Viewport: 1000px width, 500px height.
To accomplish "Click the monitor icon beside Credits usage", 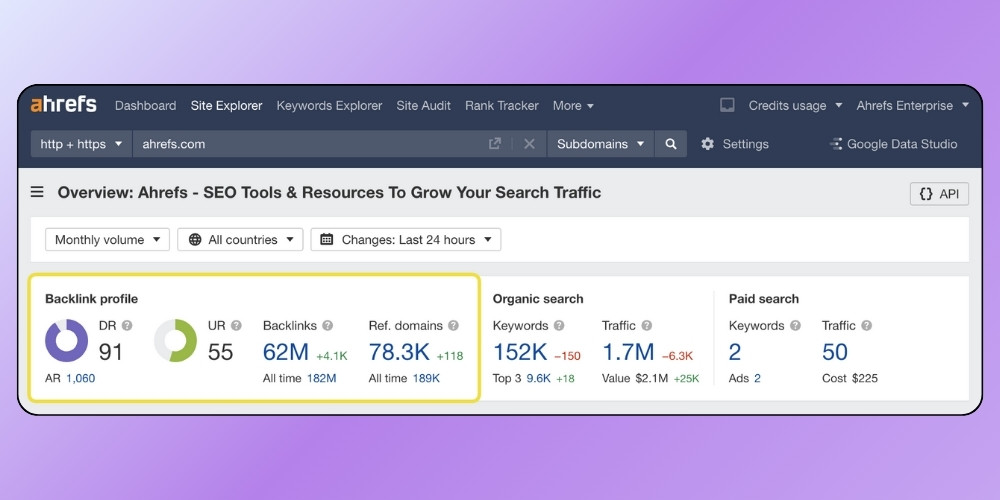I will tap(727, 105).
